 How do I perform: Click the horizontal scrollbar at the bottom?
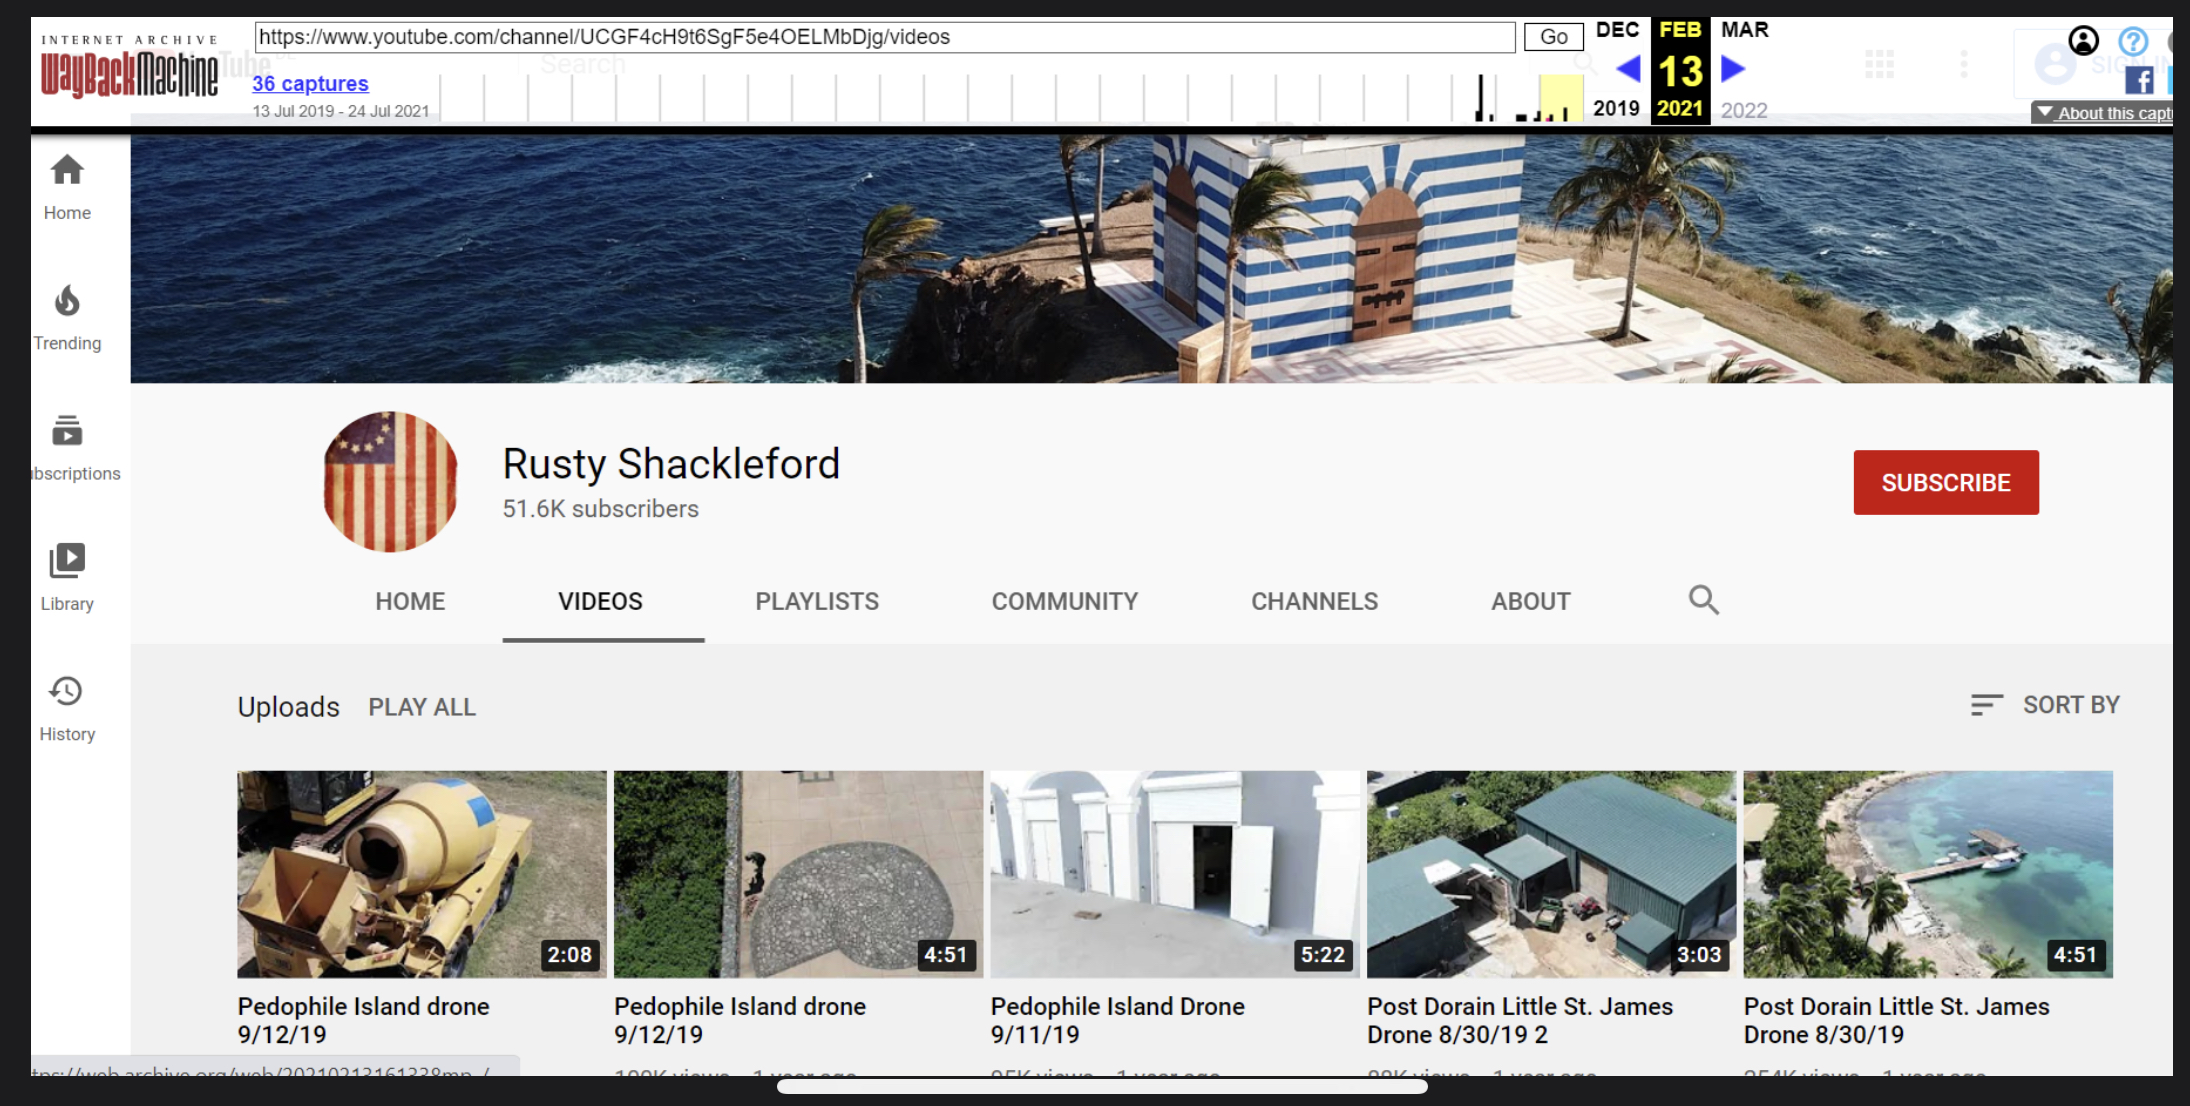pos(1102,1087)
